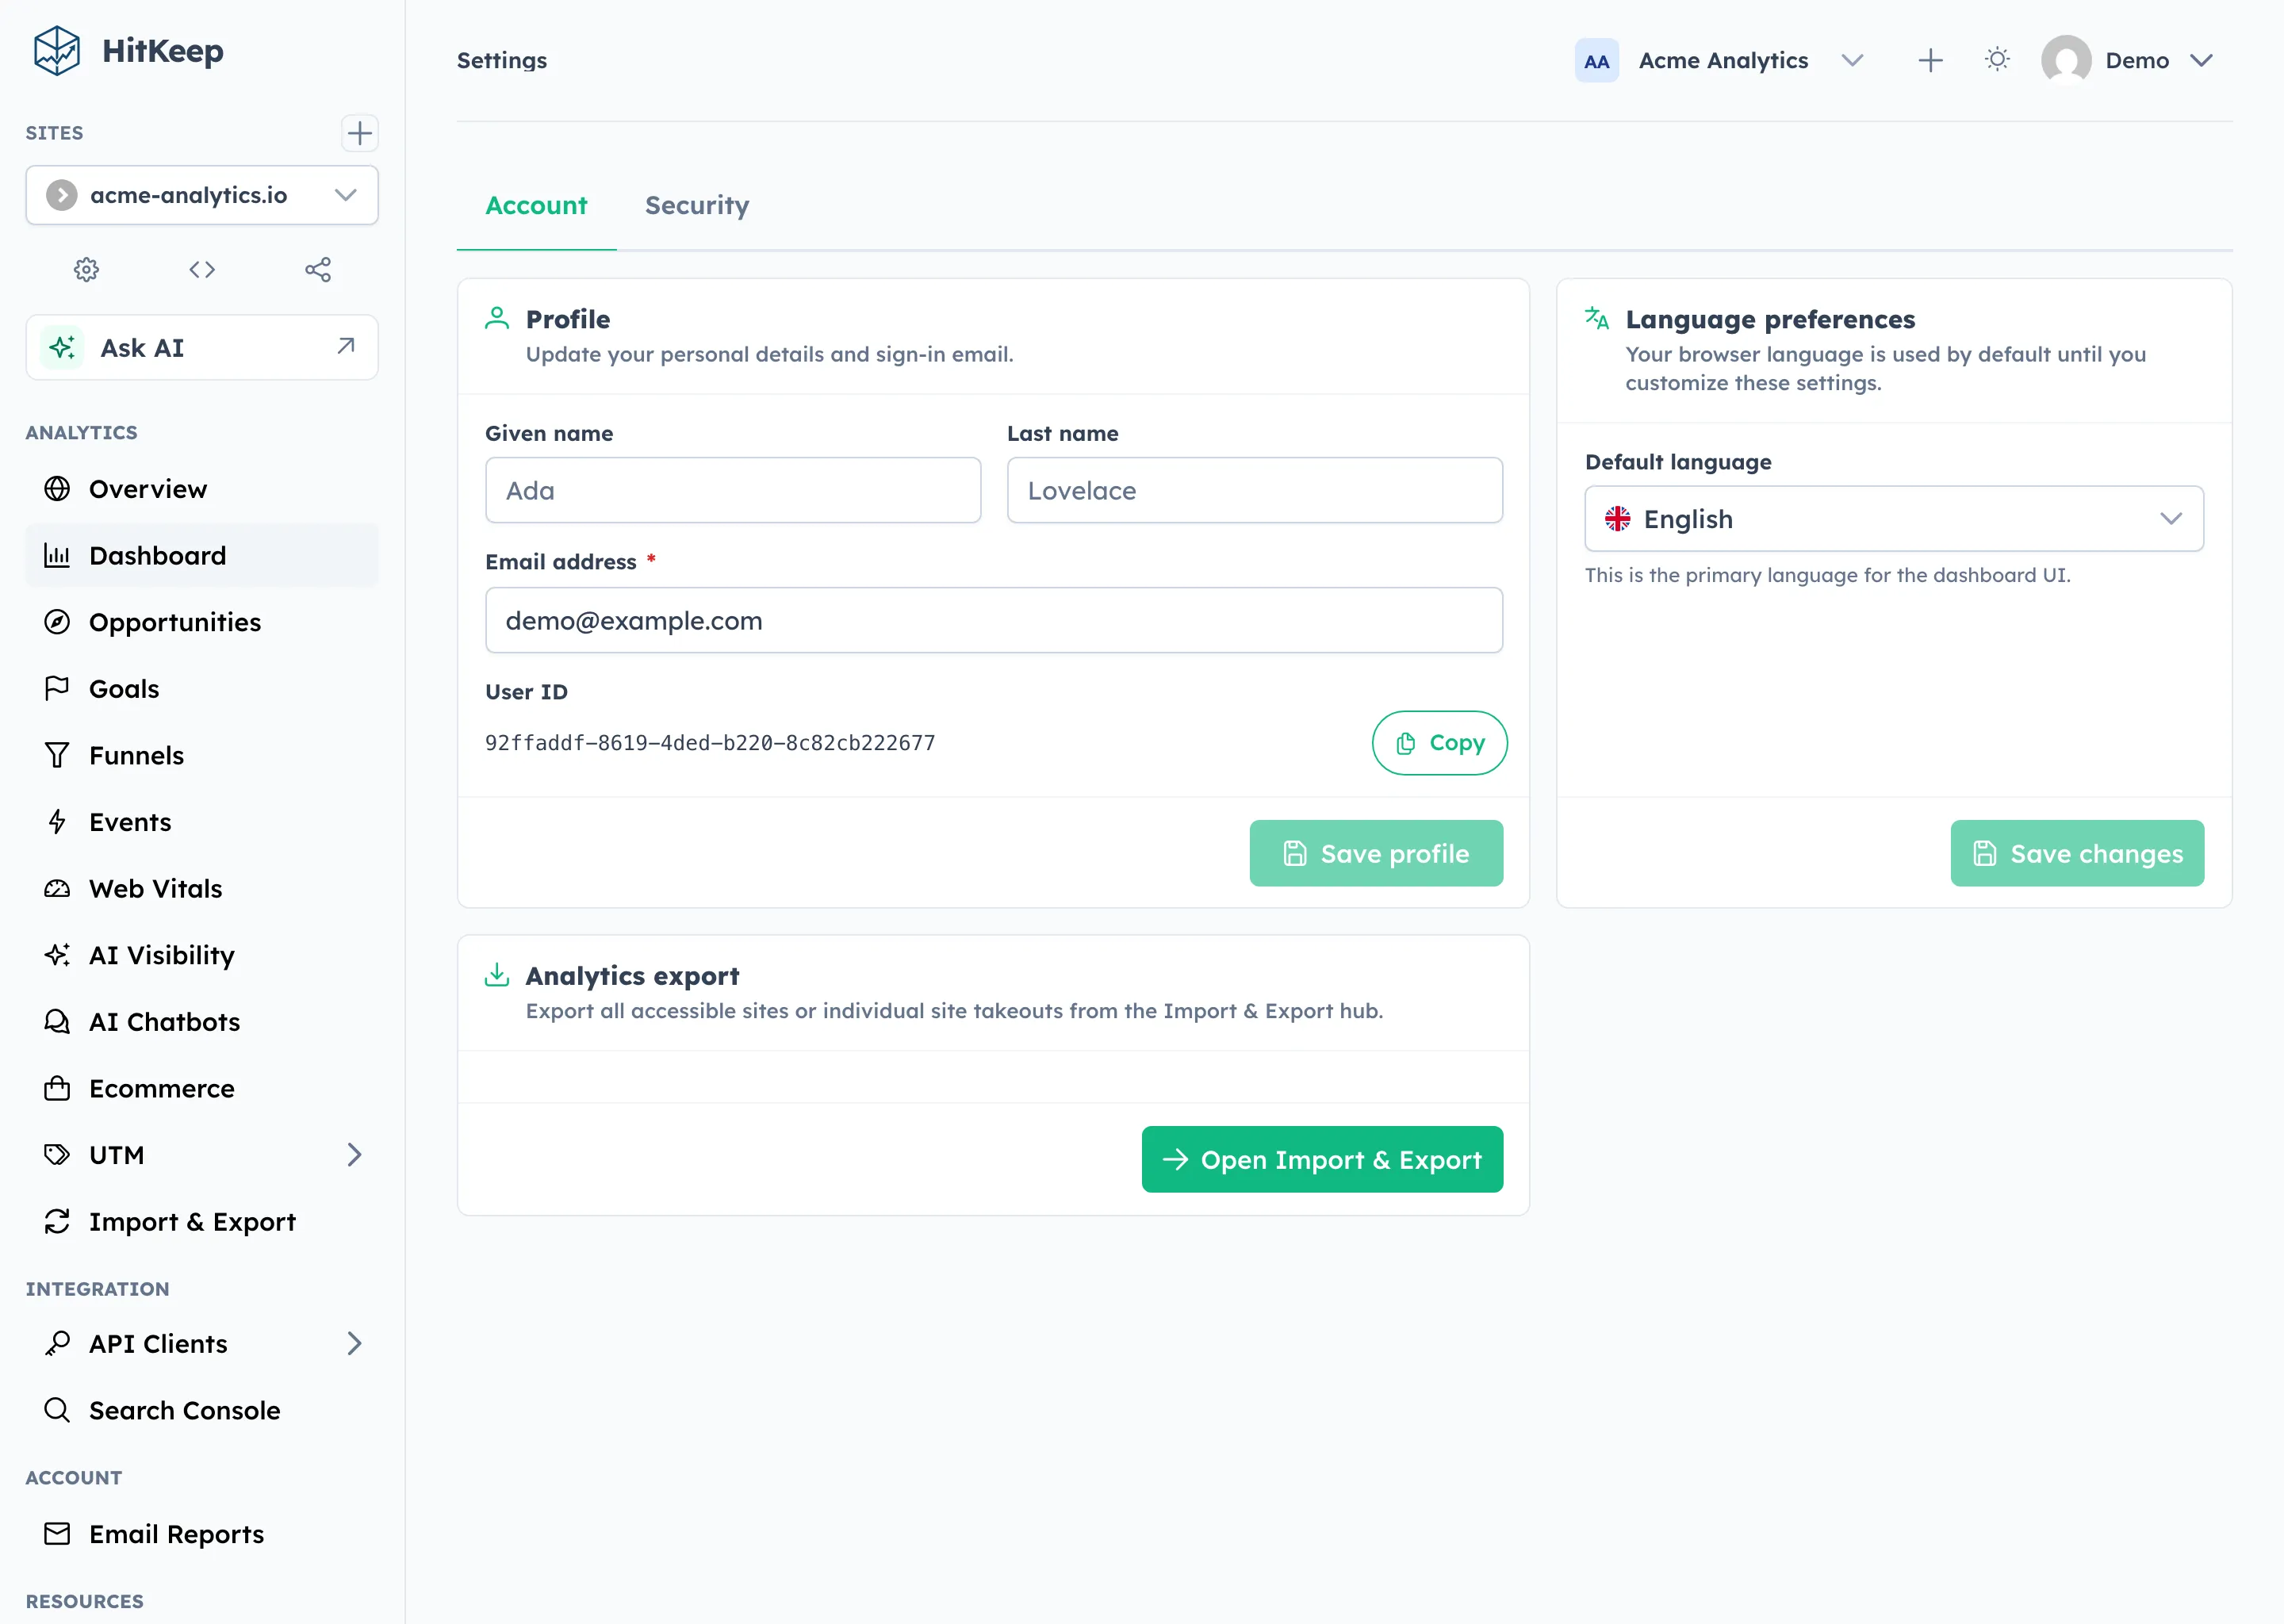The height and width of the screenshot is (1624, 2284).
Task: Click the plus icon in top bar
Action: [x=1931, y=61]
